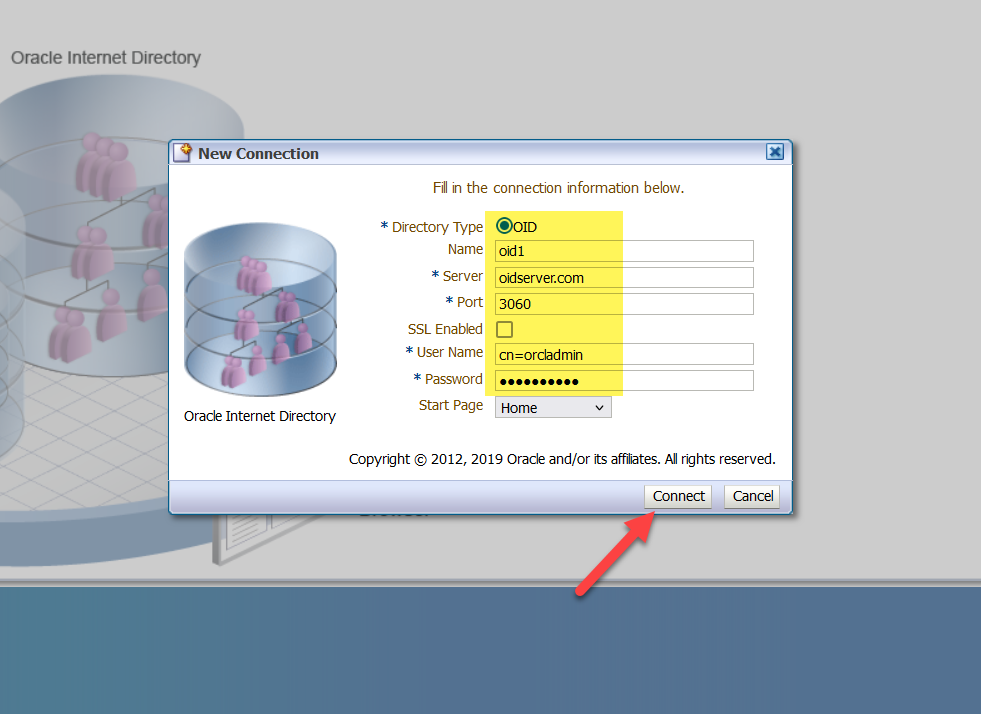Click the New Connection title bar text
The width and height of the screenshot is (981, 714).
tap(258, 154)
